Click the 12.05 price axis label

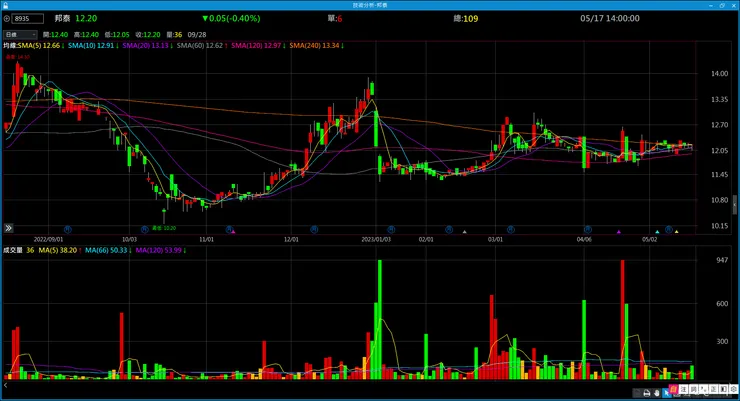[x=720, y=151]
